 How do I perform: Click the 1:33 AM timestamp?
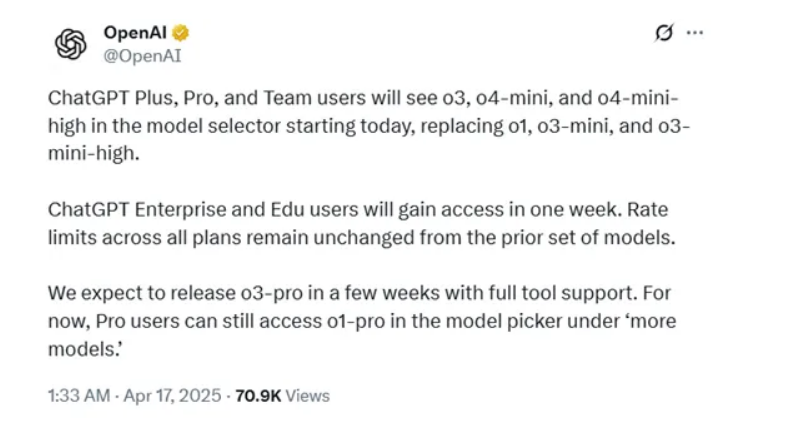click(79, 396)
